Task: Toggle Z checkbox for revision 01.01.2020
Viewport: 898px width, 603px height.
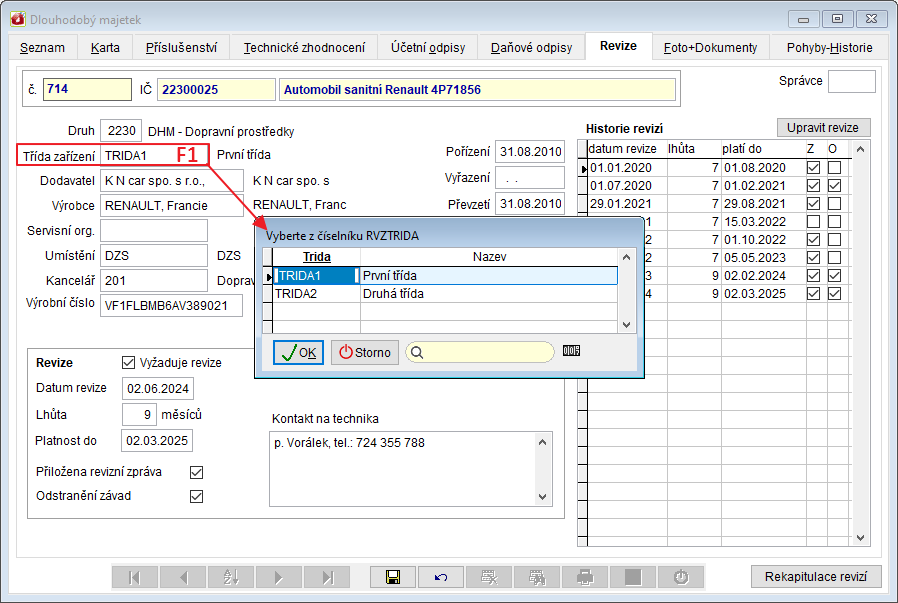Action: coord(813,168)
